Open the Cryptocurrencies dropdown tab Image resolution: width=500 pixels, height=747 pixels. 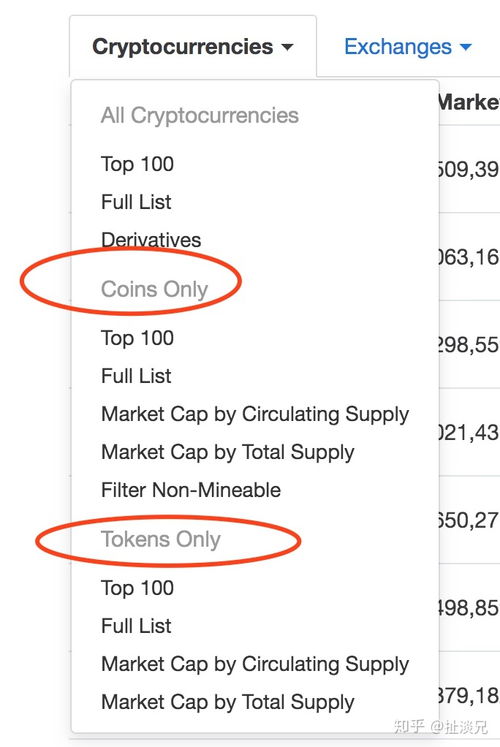pyautogui.click(x=193, y=47)
